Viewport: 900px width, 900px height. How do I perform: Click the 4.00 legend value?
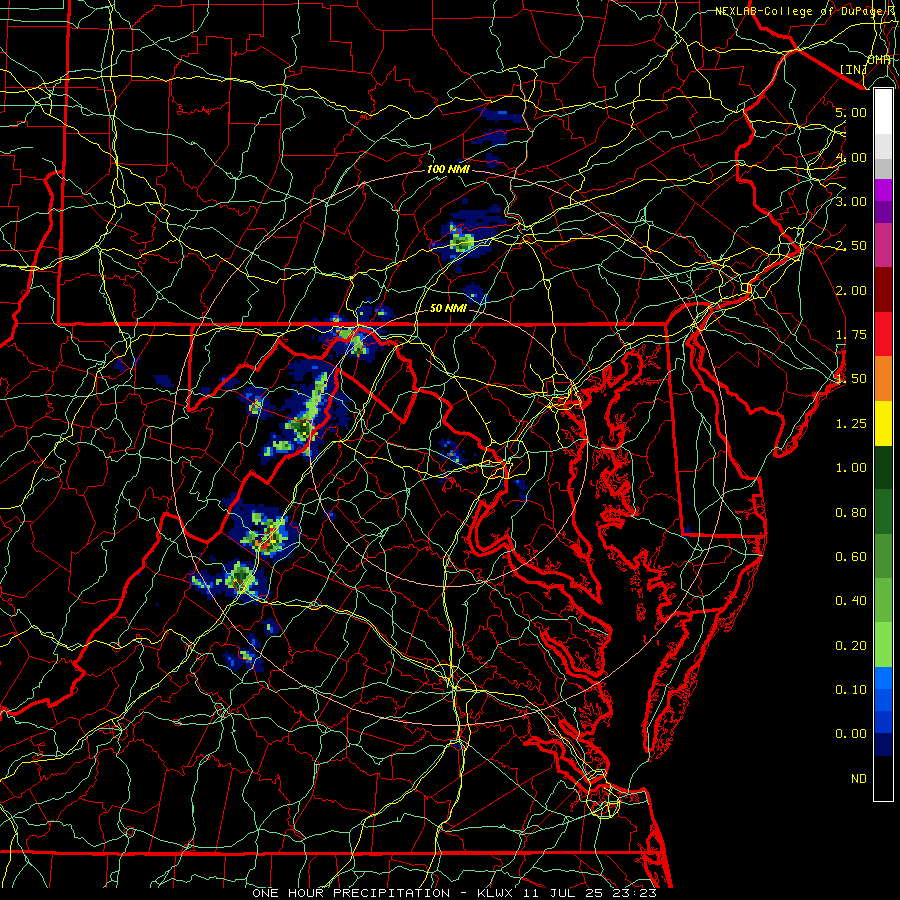point(851,157)
